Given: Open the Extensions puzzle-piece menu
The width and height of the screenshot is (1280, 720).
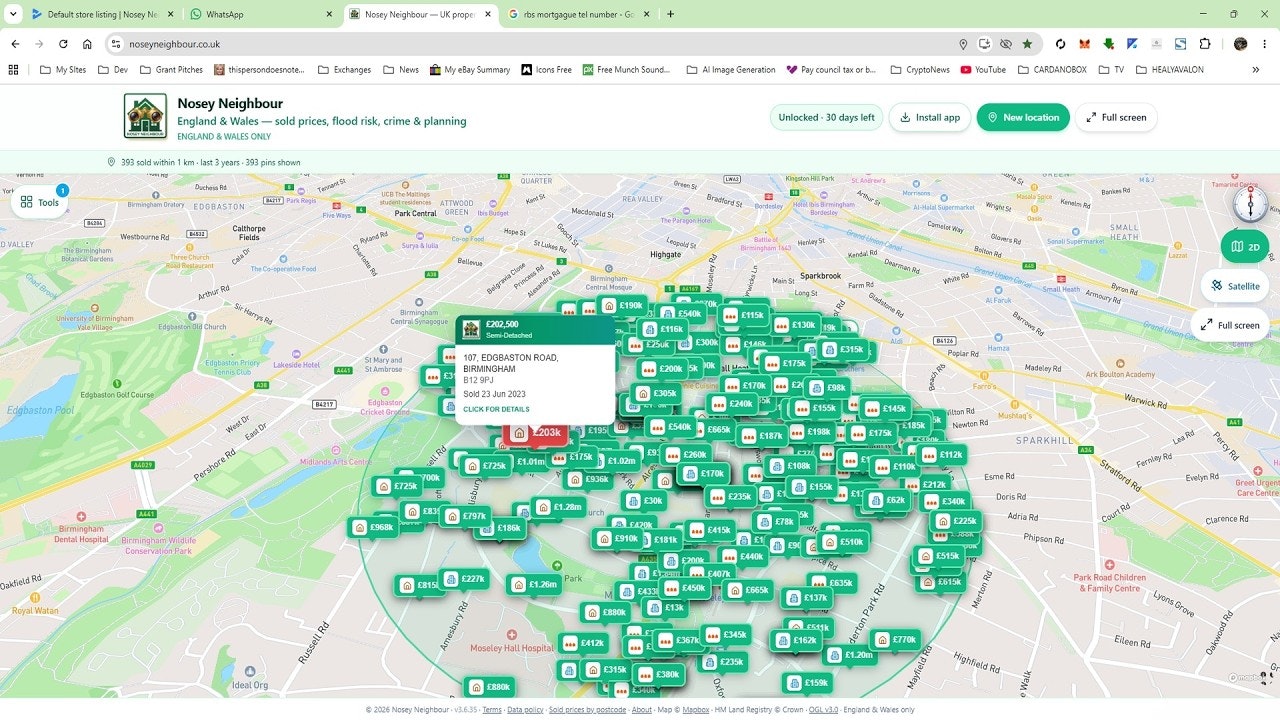Looking at the screenshot, I should pos(1205,44).
